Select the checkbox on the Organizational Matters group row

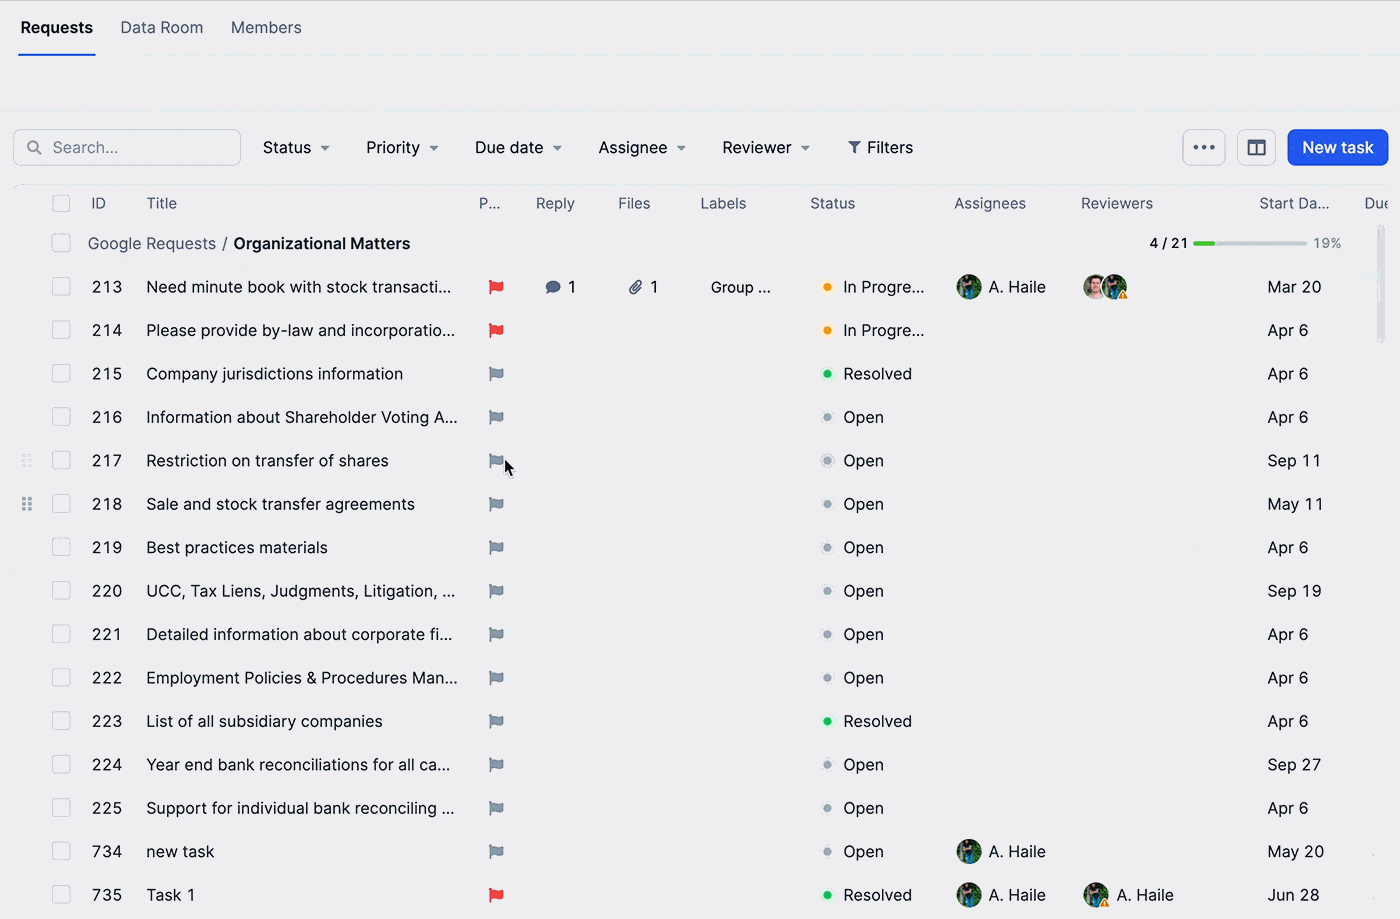click(x=60, y=243)
